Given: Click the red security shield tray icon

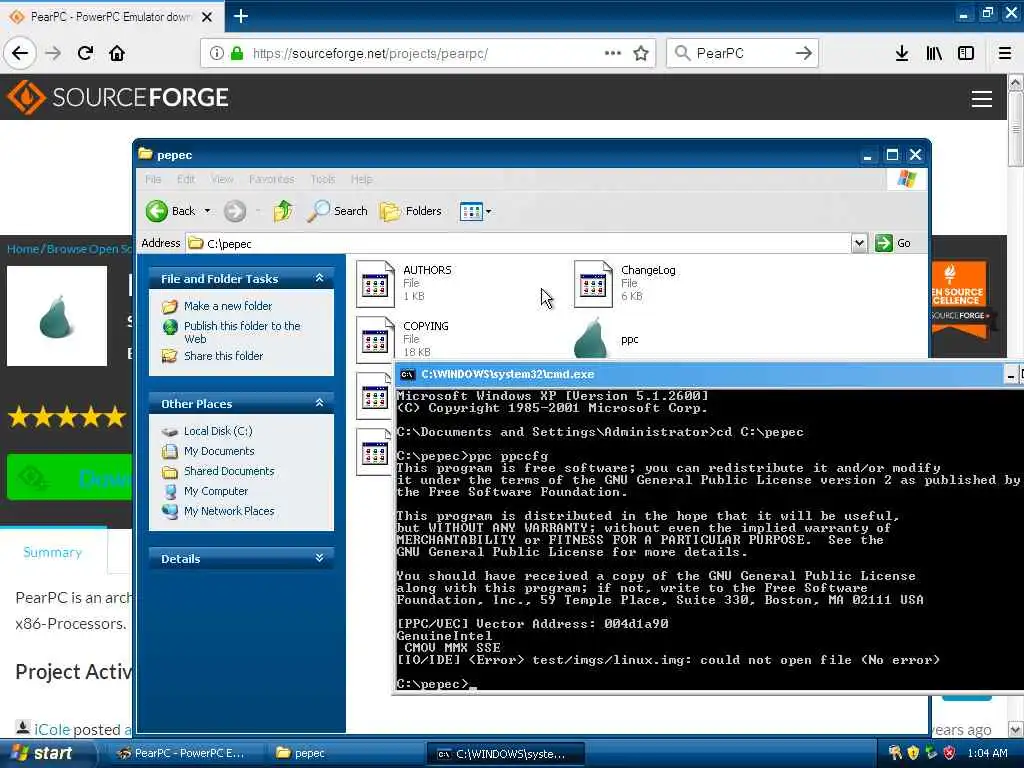Looking at the screenshot, I should (x=949, y=753).
